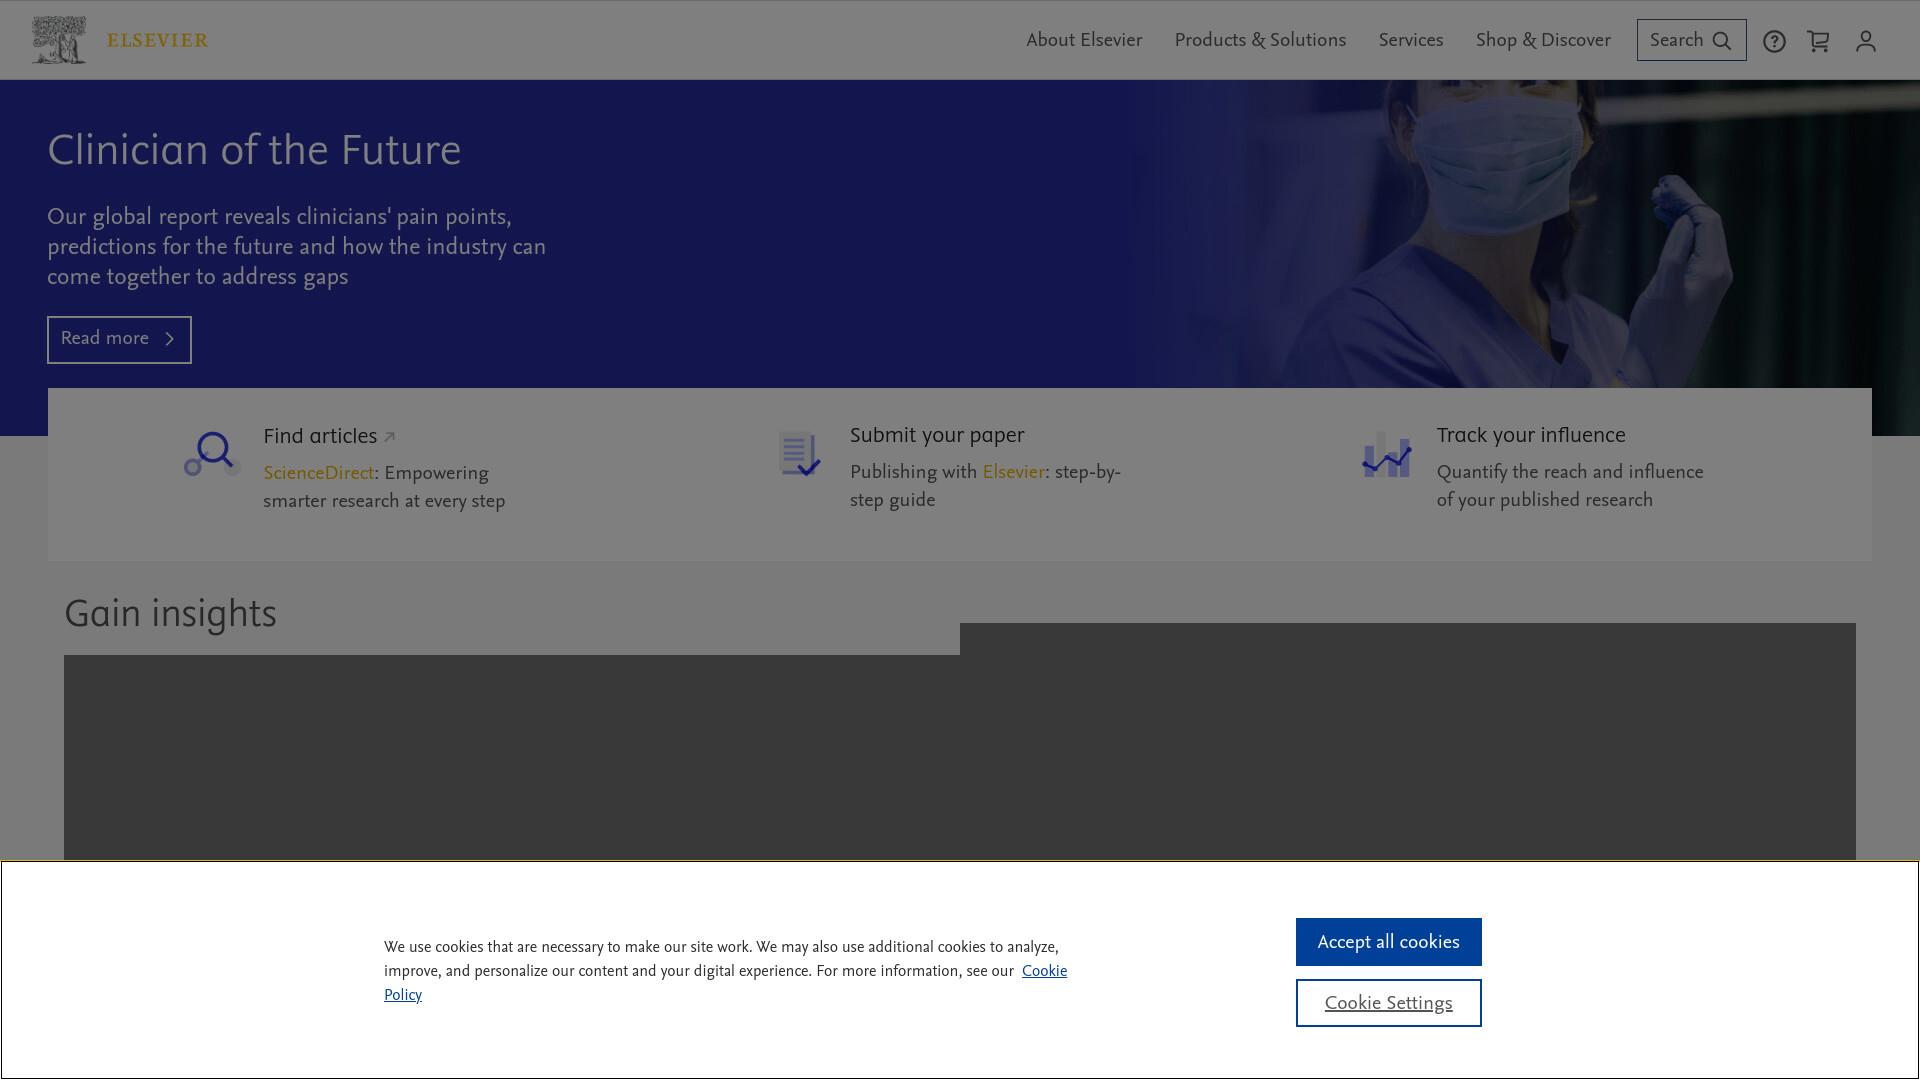Click the Elsevier link in publishing guide text
The width and height of the screenshot is (1920, 1080).
[x=1013, y=473]
